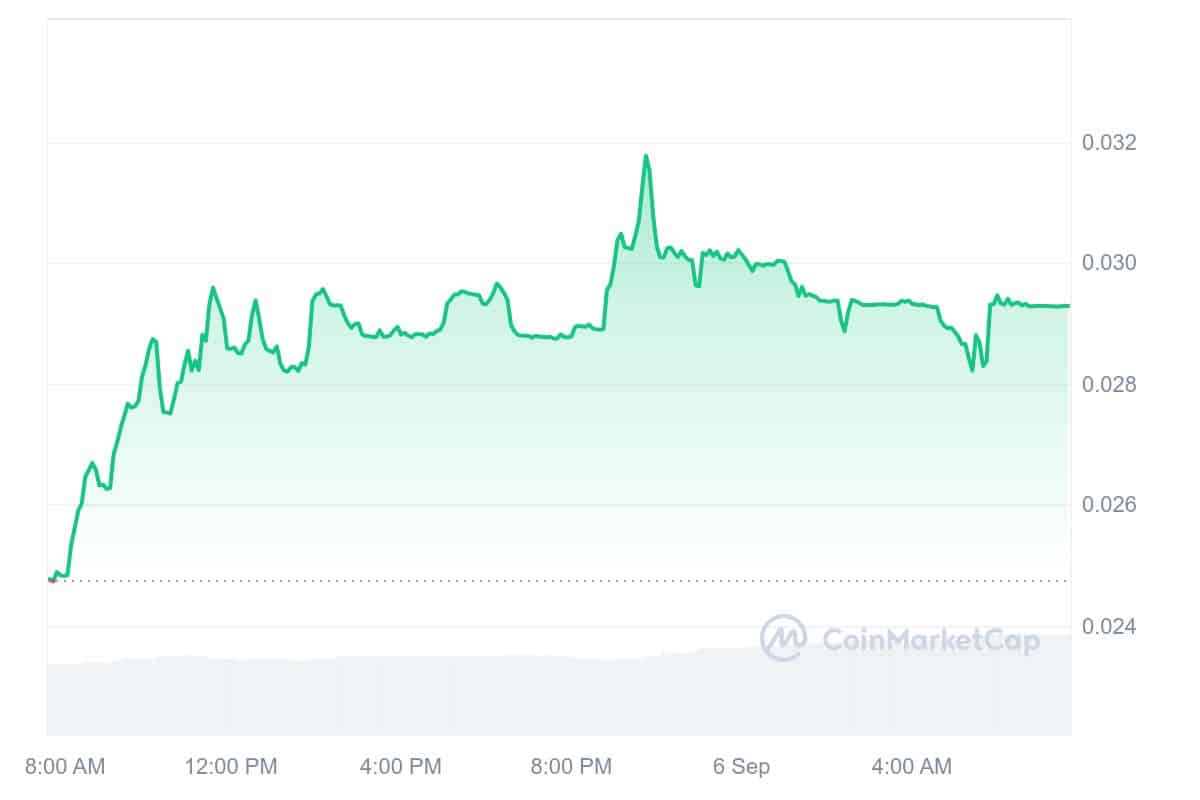This screenshot has height=800, width=1200.
Task: Click the red starting dot on price line
Action: point(51,579)
